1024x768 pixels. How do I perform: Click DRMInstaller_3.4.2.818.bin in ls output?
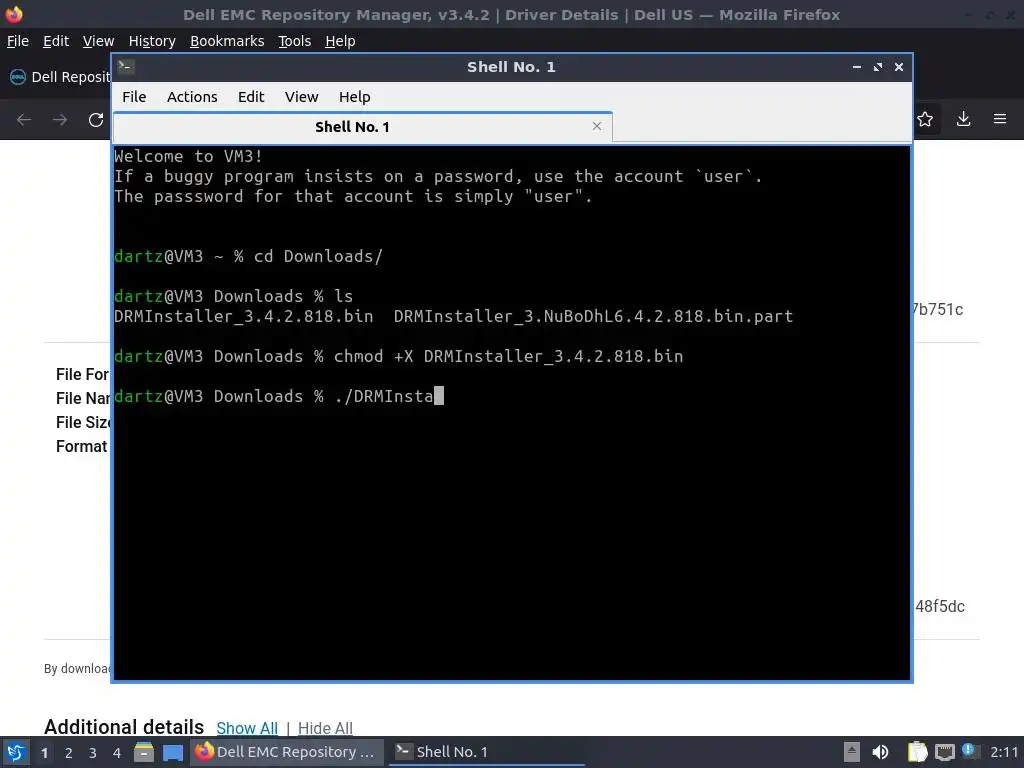coord(244,317)
